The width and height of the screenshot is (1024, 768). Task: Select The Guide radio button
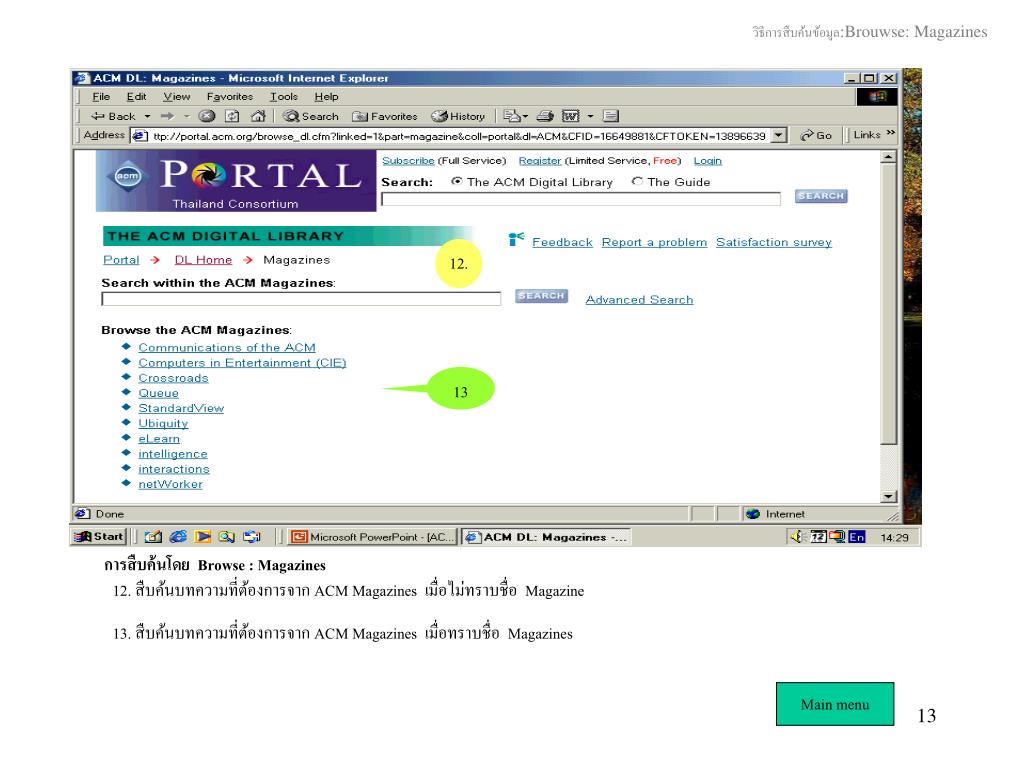[x=637, y=181]
